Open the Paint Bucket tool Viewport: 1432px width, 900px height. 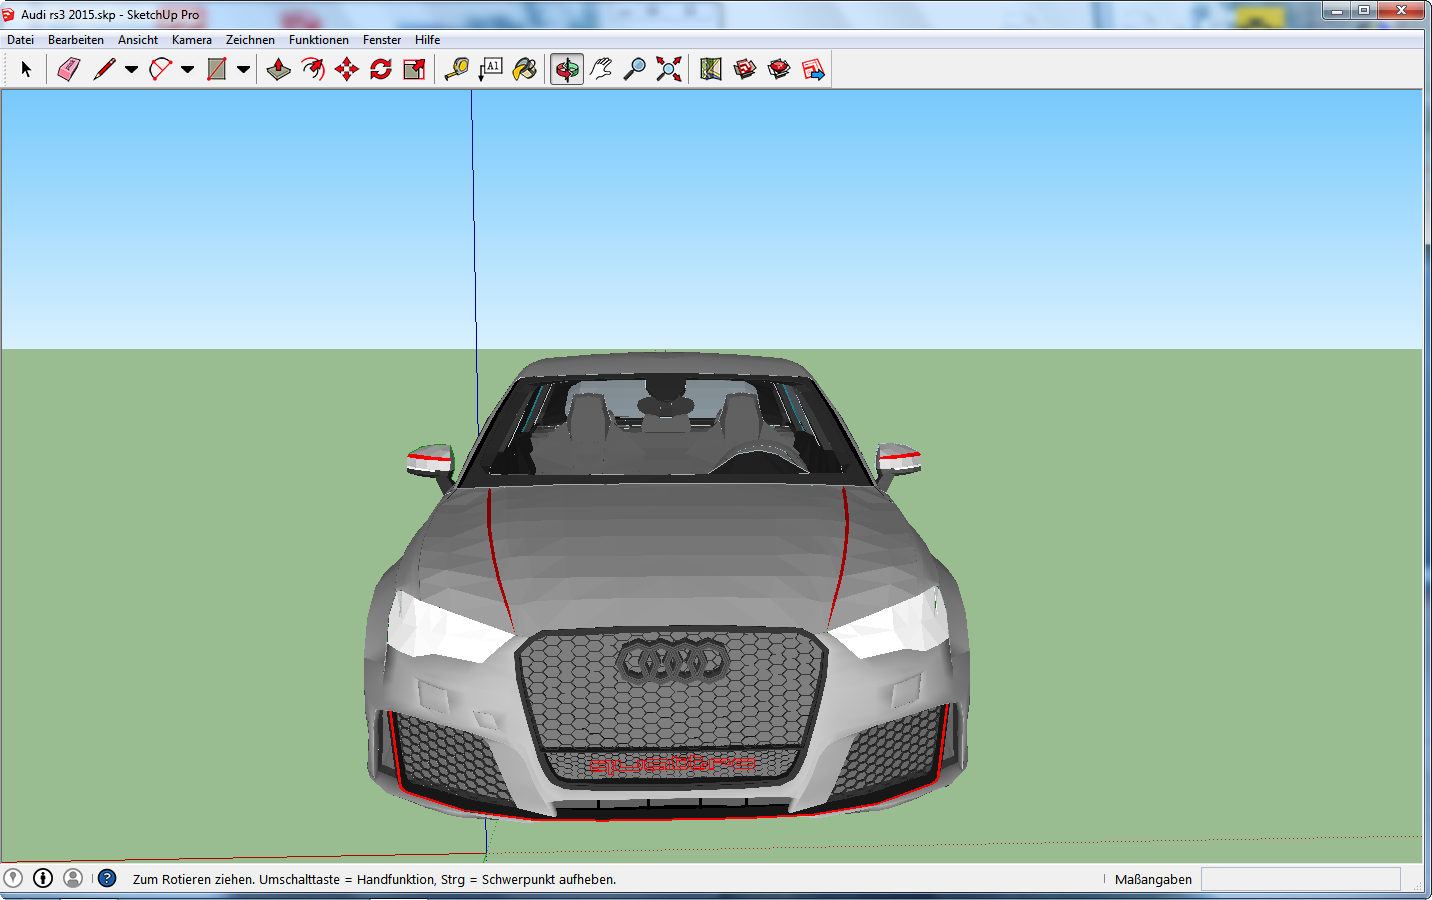[525, 69]
